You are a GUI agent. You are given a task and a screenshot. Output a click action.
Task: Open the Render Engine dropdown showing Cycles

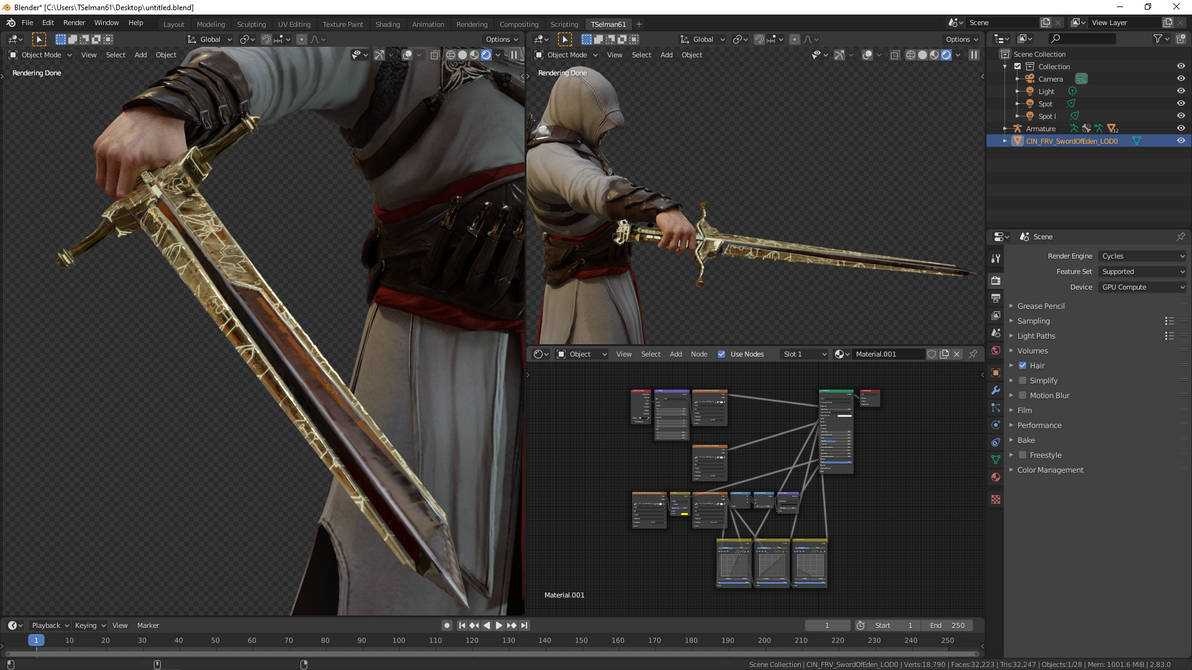1142,256
